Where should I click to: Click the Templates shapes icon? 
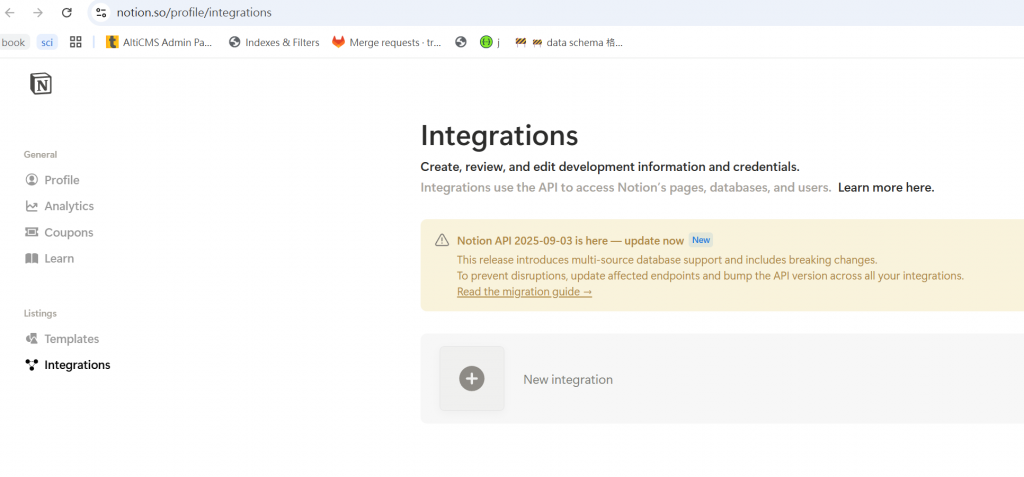31,338
